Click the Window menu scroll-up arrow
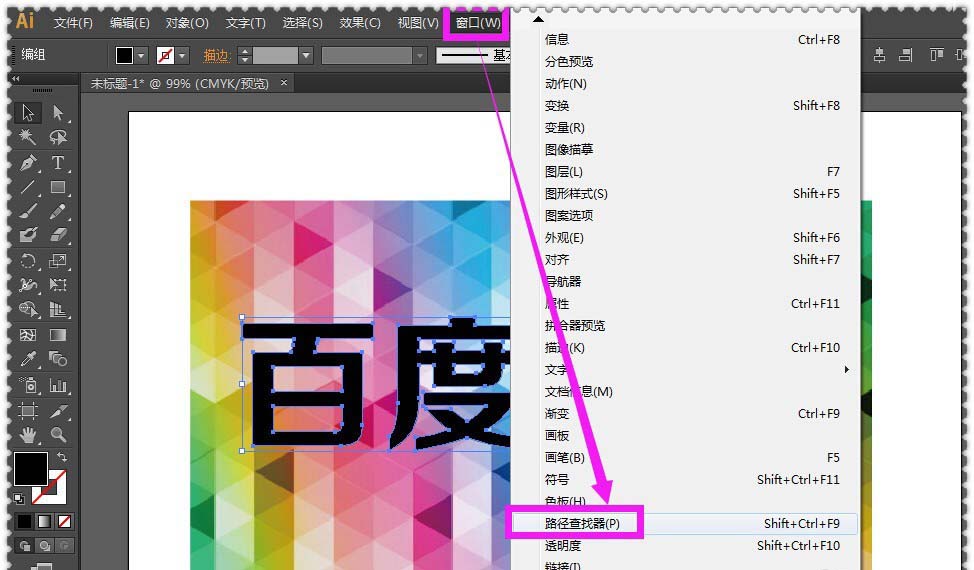Viewport: 974px width, 570px height. point(538,19)
